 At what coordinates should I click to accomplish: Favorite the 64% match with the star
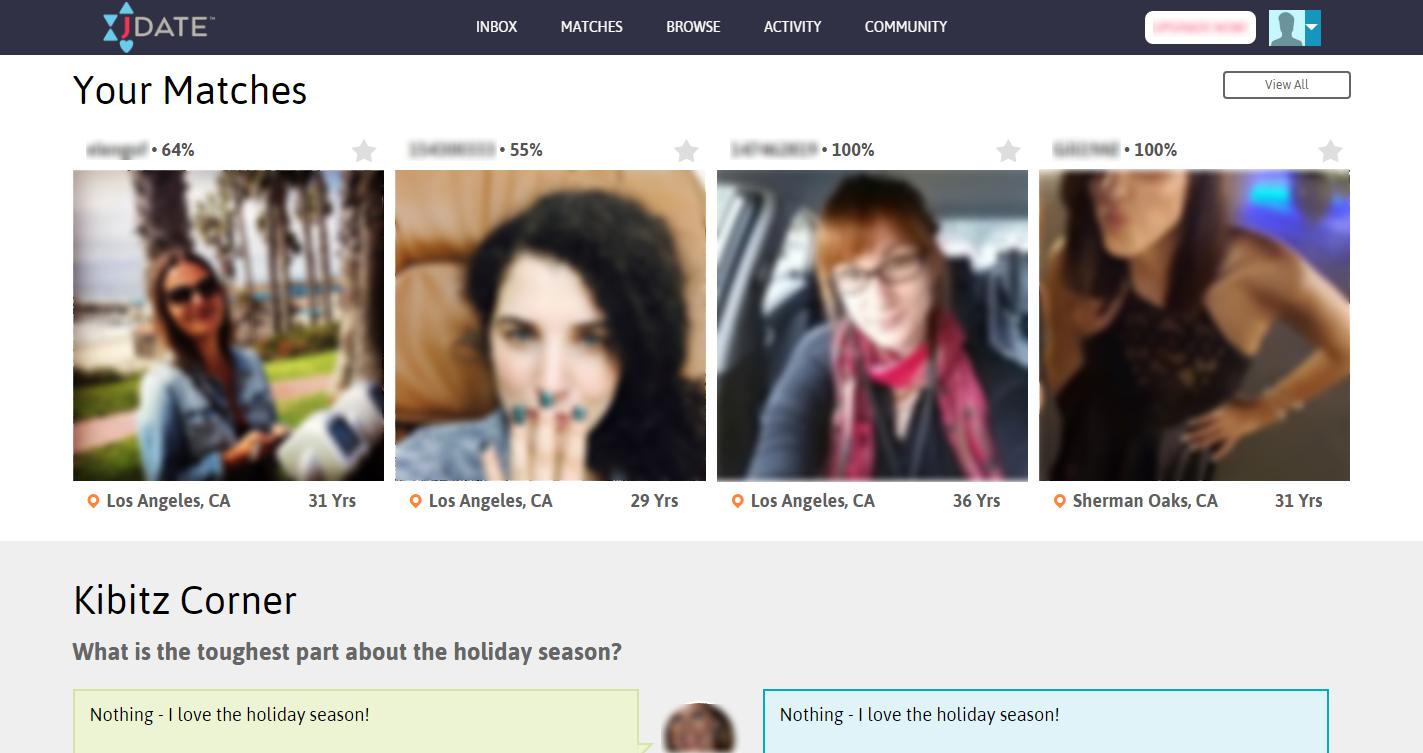pos(364,151)
